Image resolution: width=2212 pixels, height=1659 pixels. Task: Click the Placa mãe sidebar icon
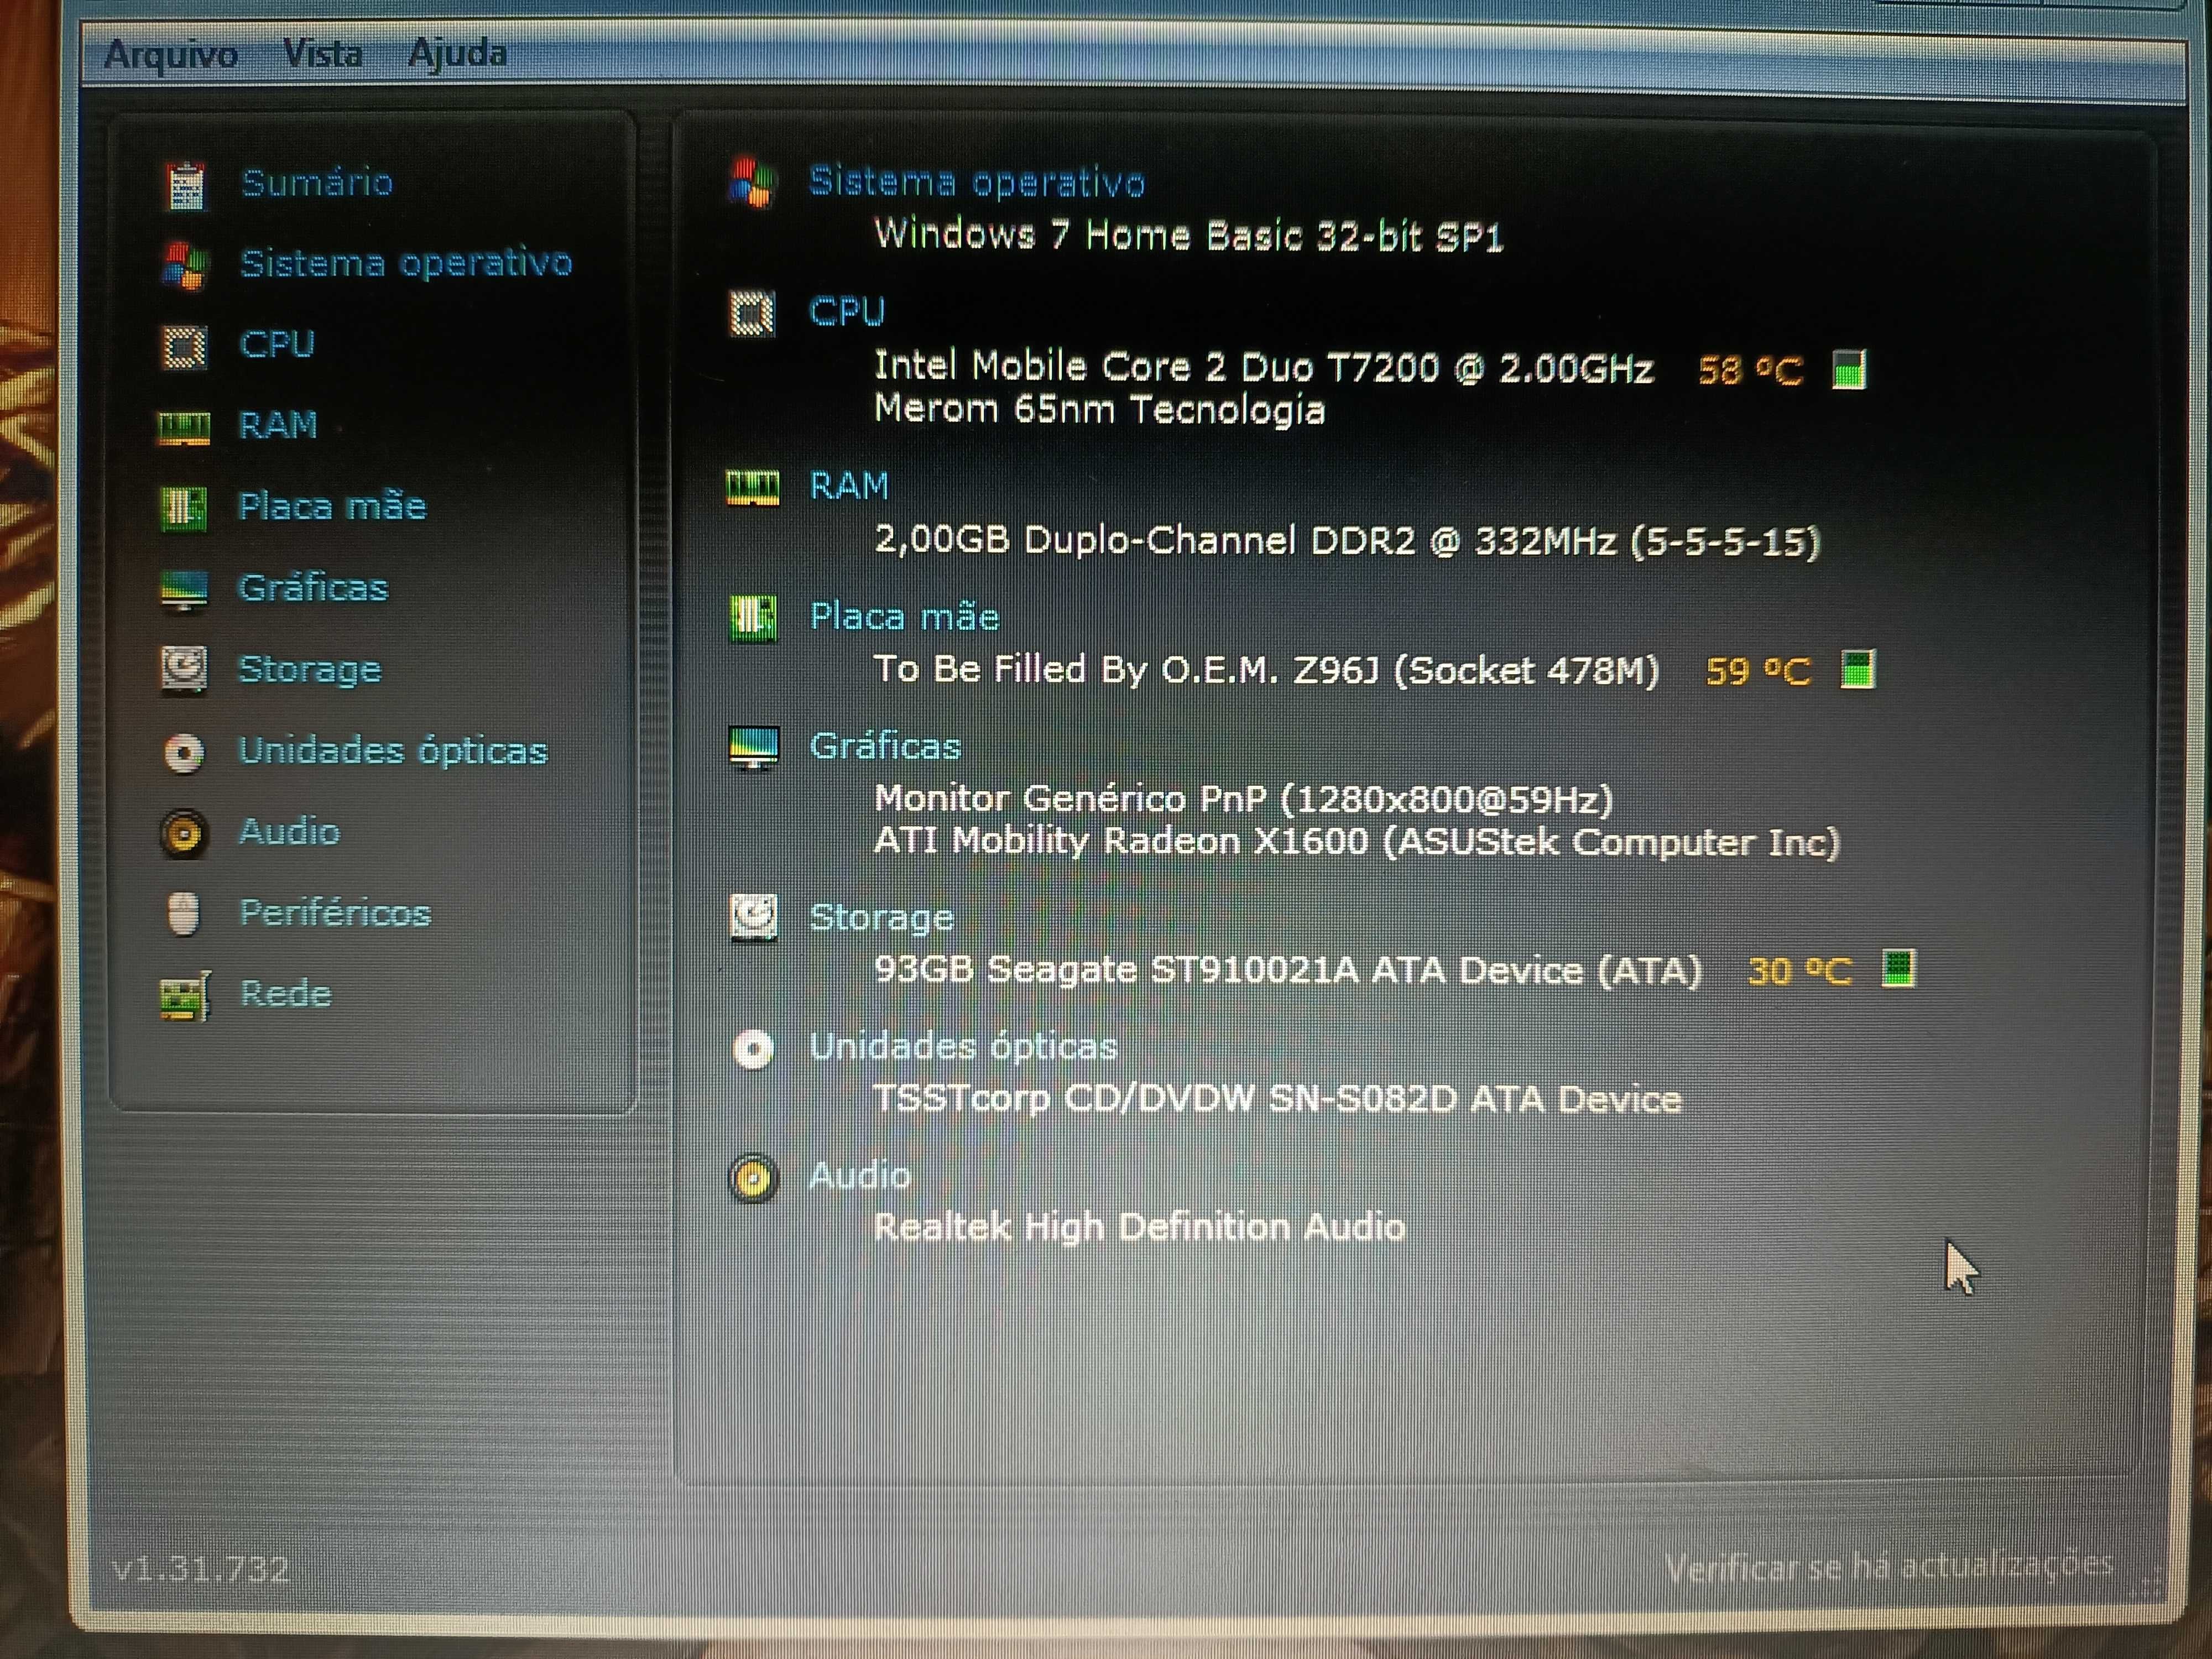pos(188,507)
